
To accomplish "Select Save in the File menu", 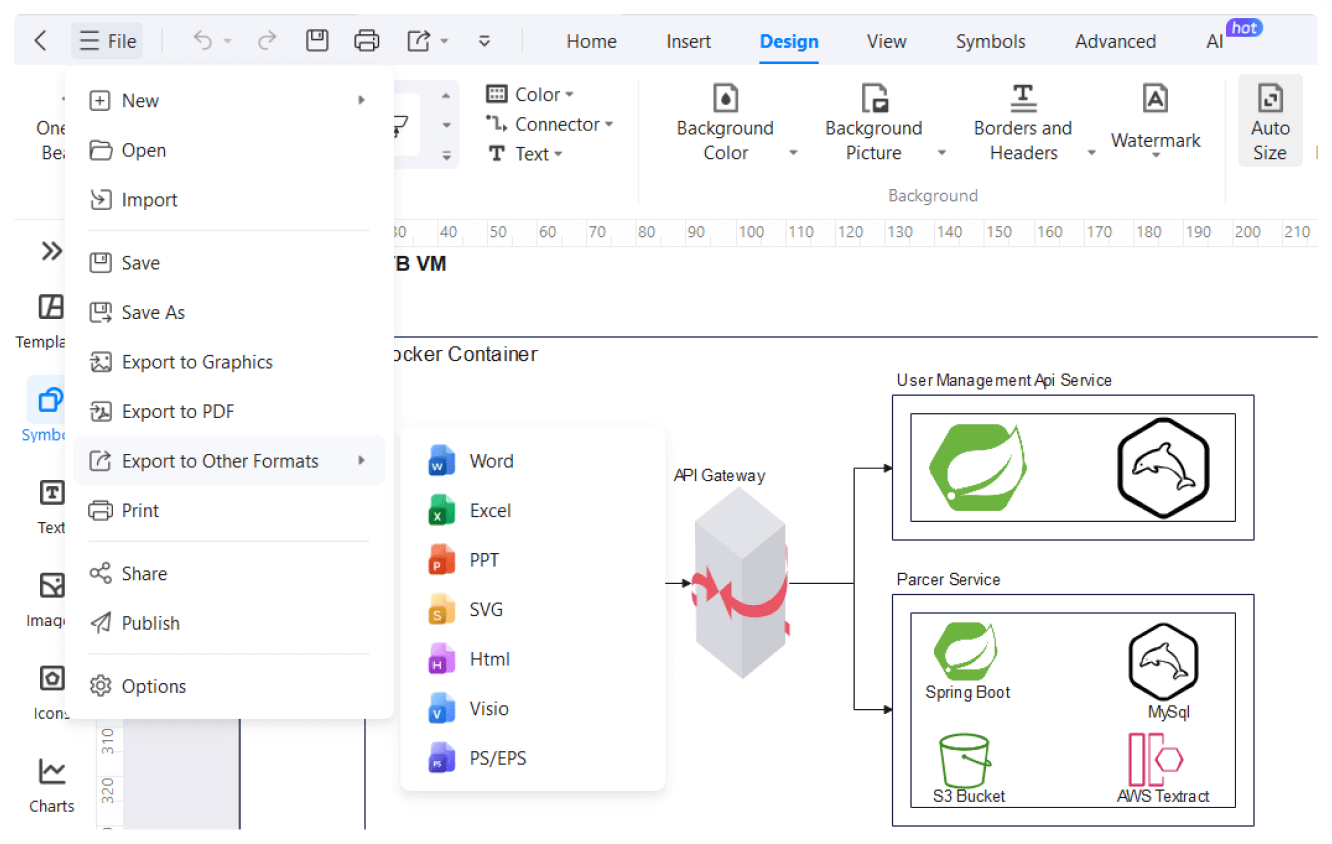I will click(229, 263).
